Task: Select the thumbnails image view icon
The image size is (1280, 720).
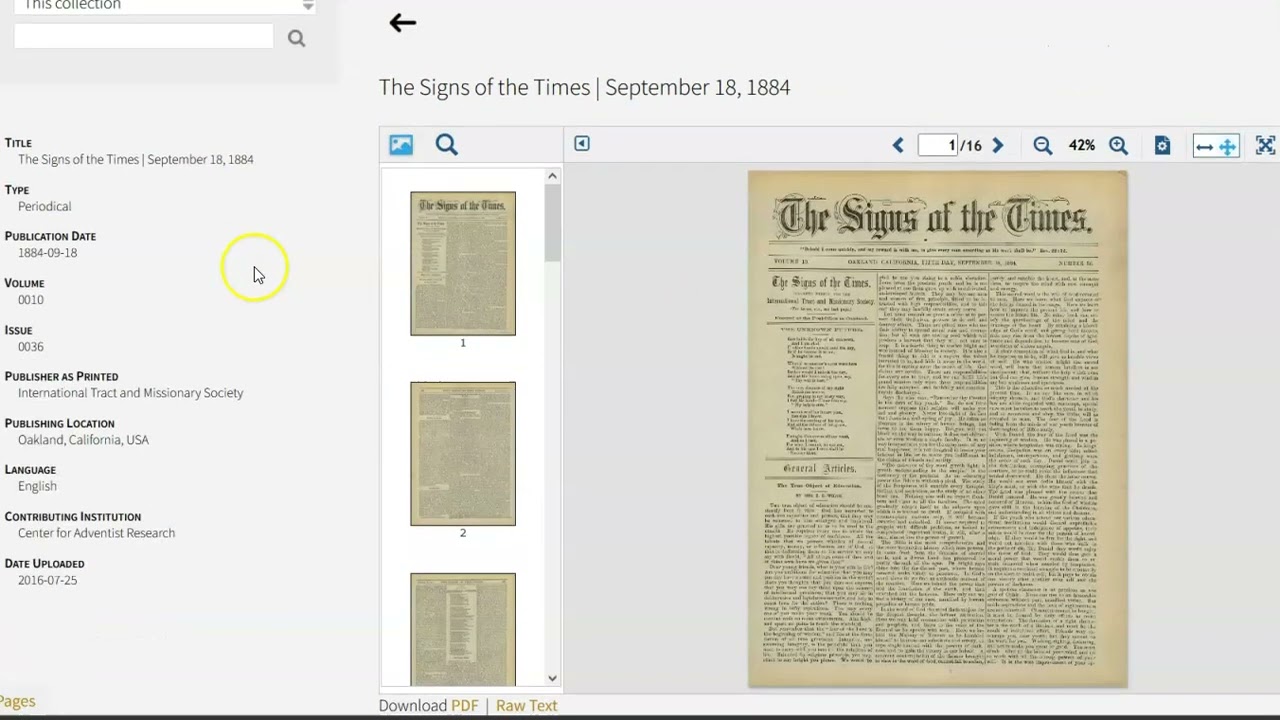Action: coord(401,145)
